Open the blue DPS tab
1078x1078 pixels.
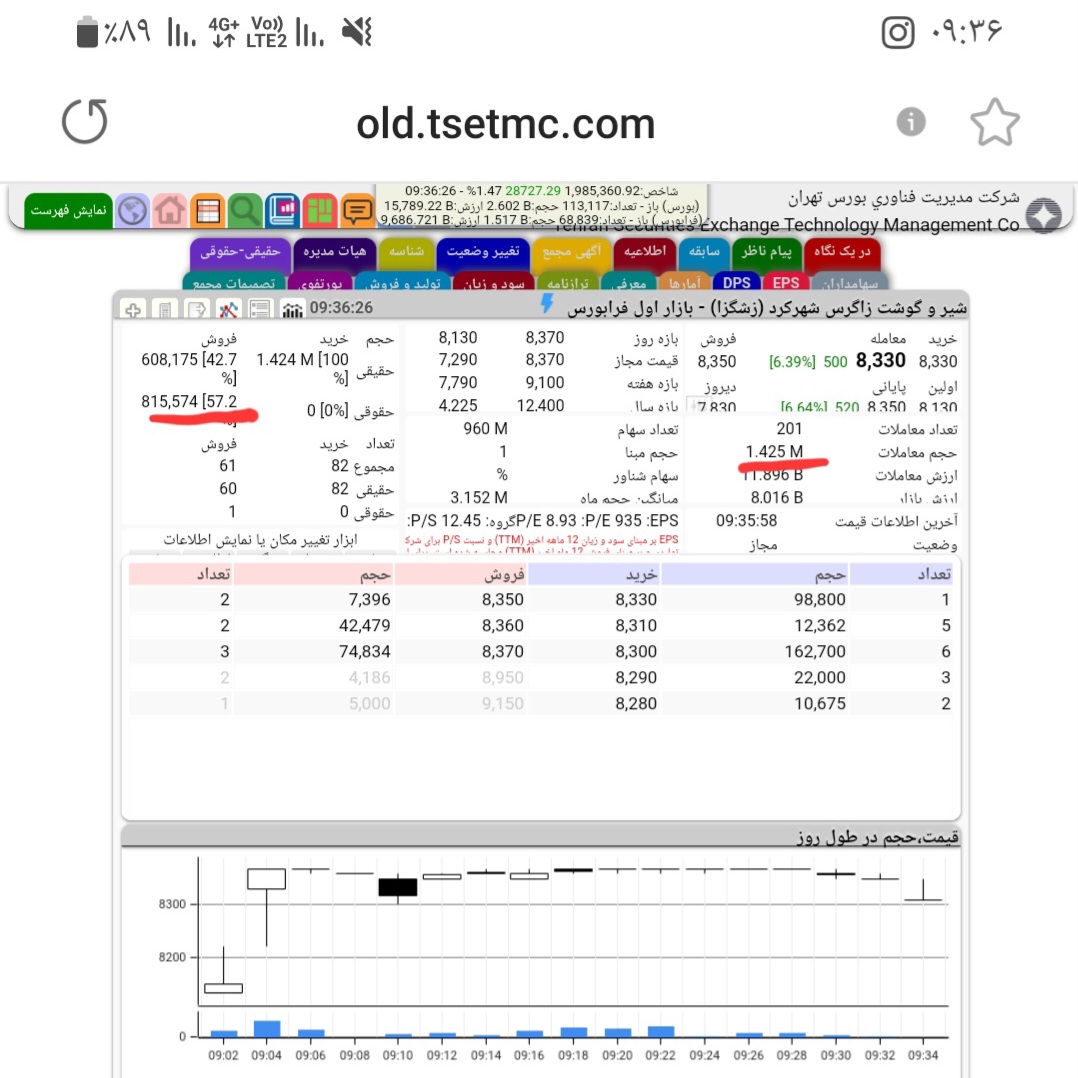tap(736, 282)
